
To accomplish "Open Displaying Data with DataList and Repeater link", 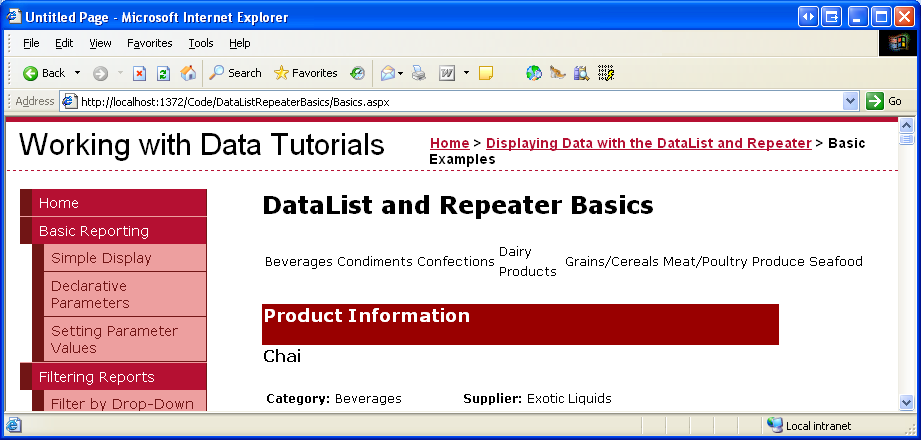I will (648, 143).
